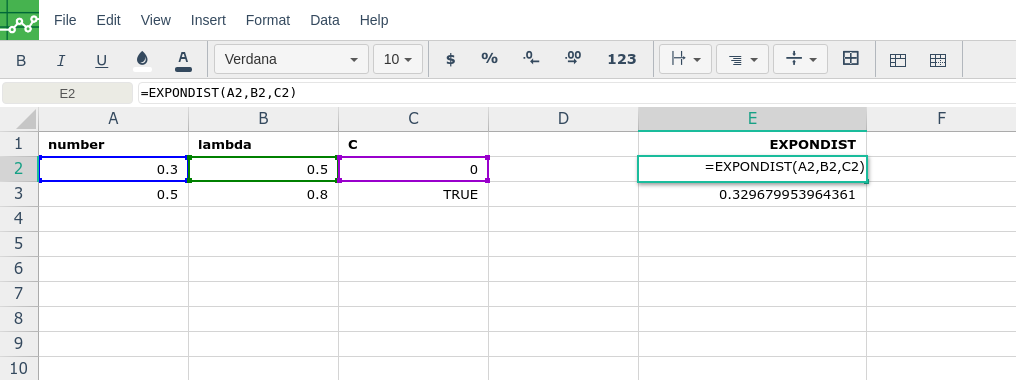Screen dimensions: 1016x380
Task: Toggle underline formatting
Action: point(102,60)
